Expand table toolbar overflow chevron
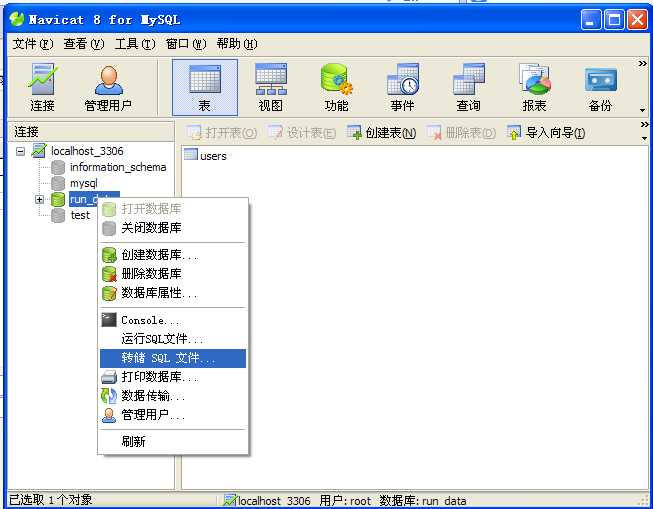The width and height of the screenshot is (653, 509). coord(644,124)
